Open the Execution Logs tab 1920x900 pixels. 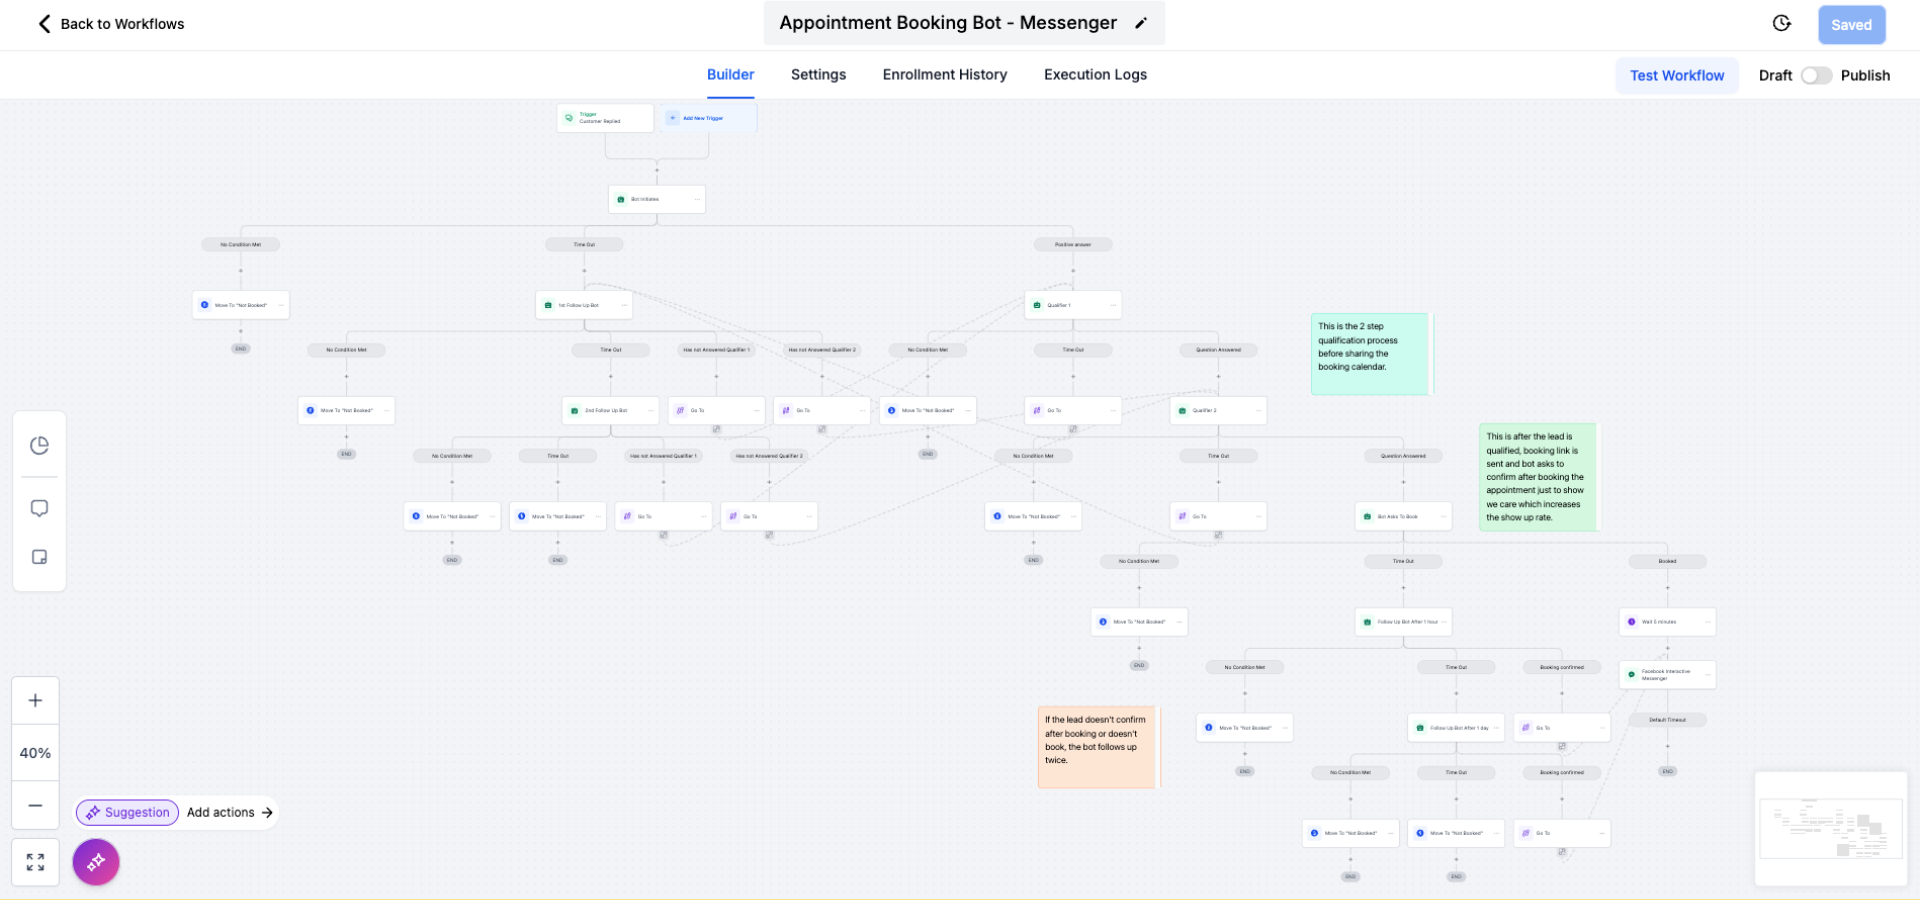(x=1095, y=75)
